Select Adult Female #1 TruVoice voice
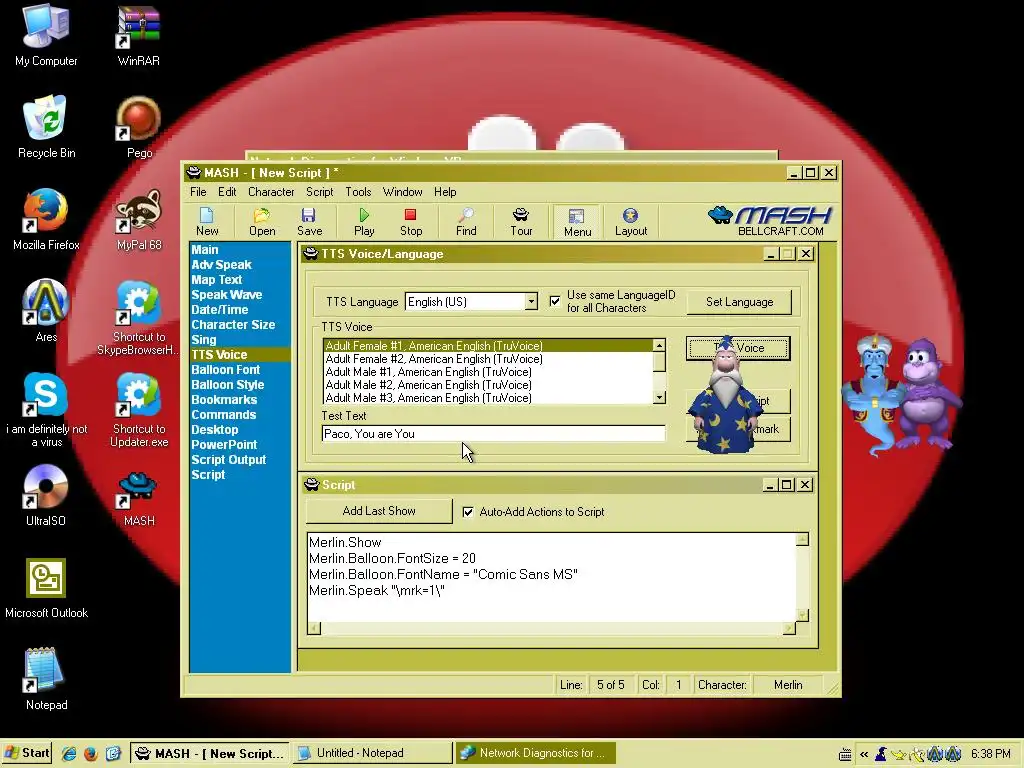1024x768 pixels. [x=488, y=345]
